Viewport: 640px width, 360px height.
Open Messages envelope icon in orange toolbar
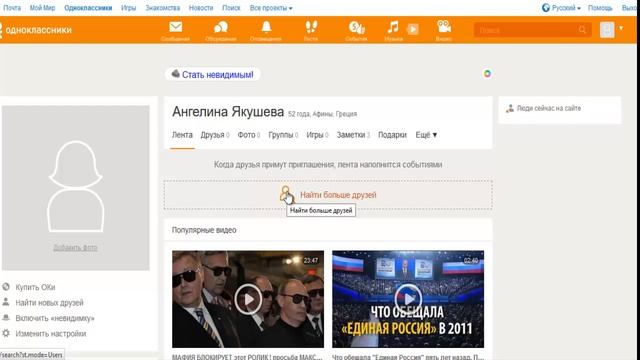(176, 27)
